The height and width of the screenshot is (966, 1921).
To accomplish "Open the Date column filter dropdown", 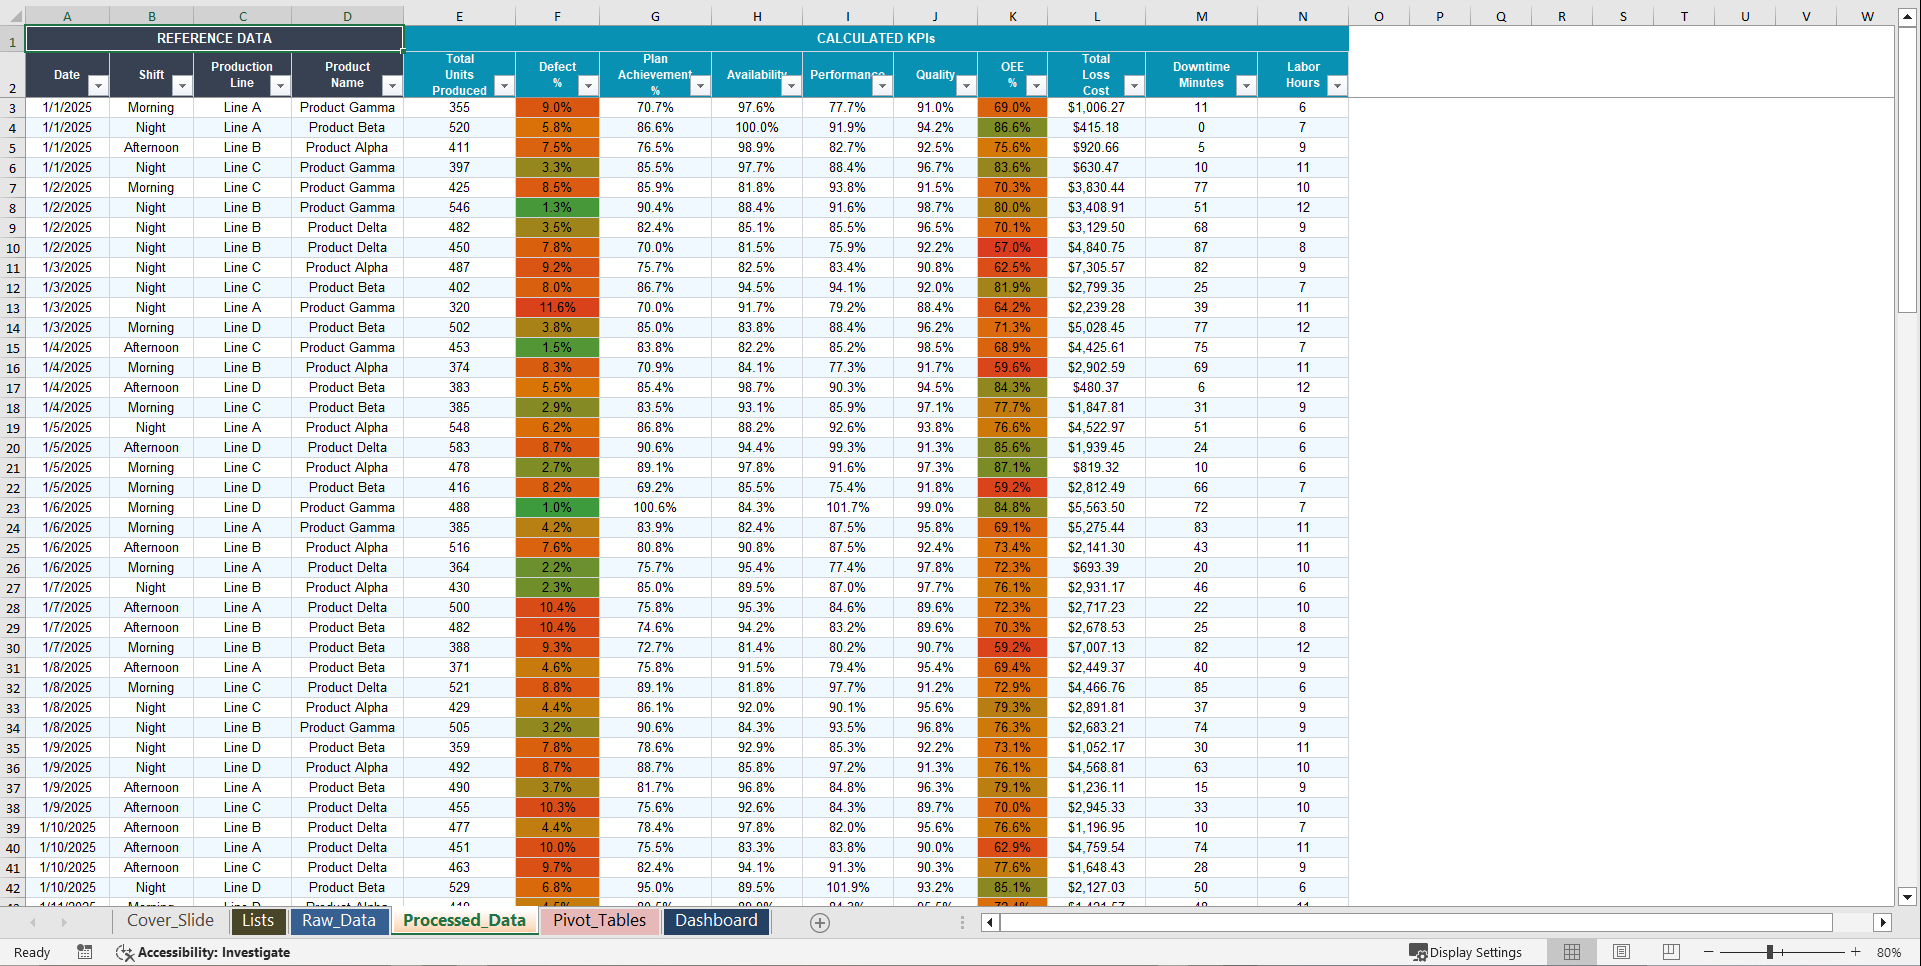I will [x=97, y=86].
